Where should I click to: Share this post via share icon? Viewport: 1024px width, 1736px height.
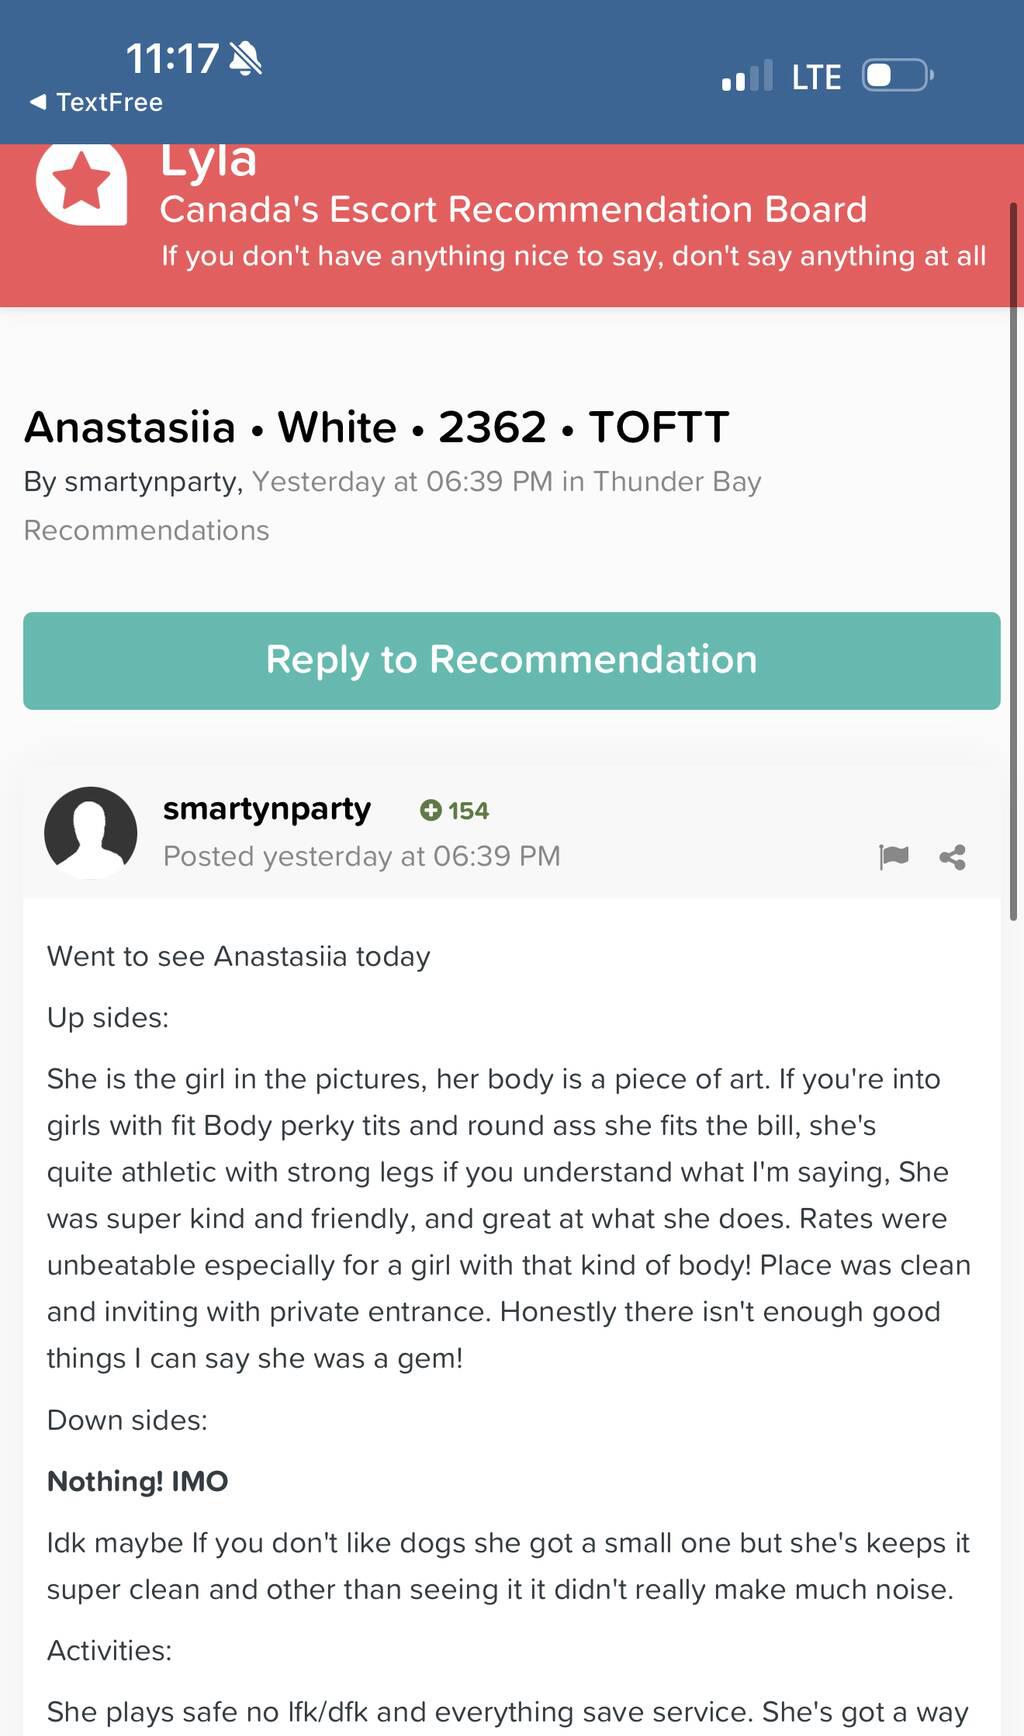pyautogui.click(x=953, y=857)
